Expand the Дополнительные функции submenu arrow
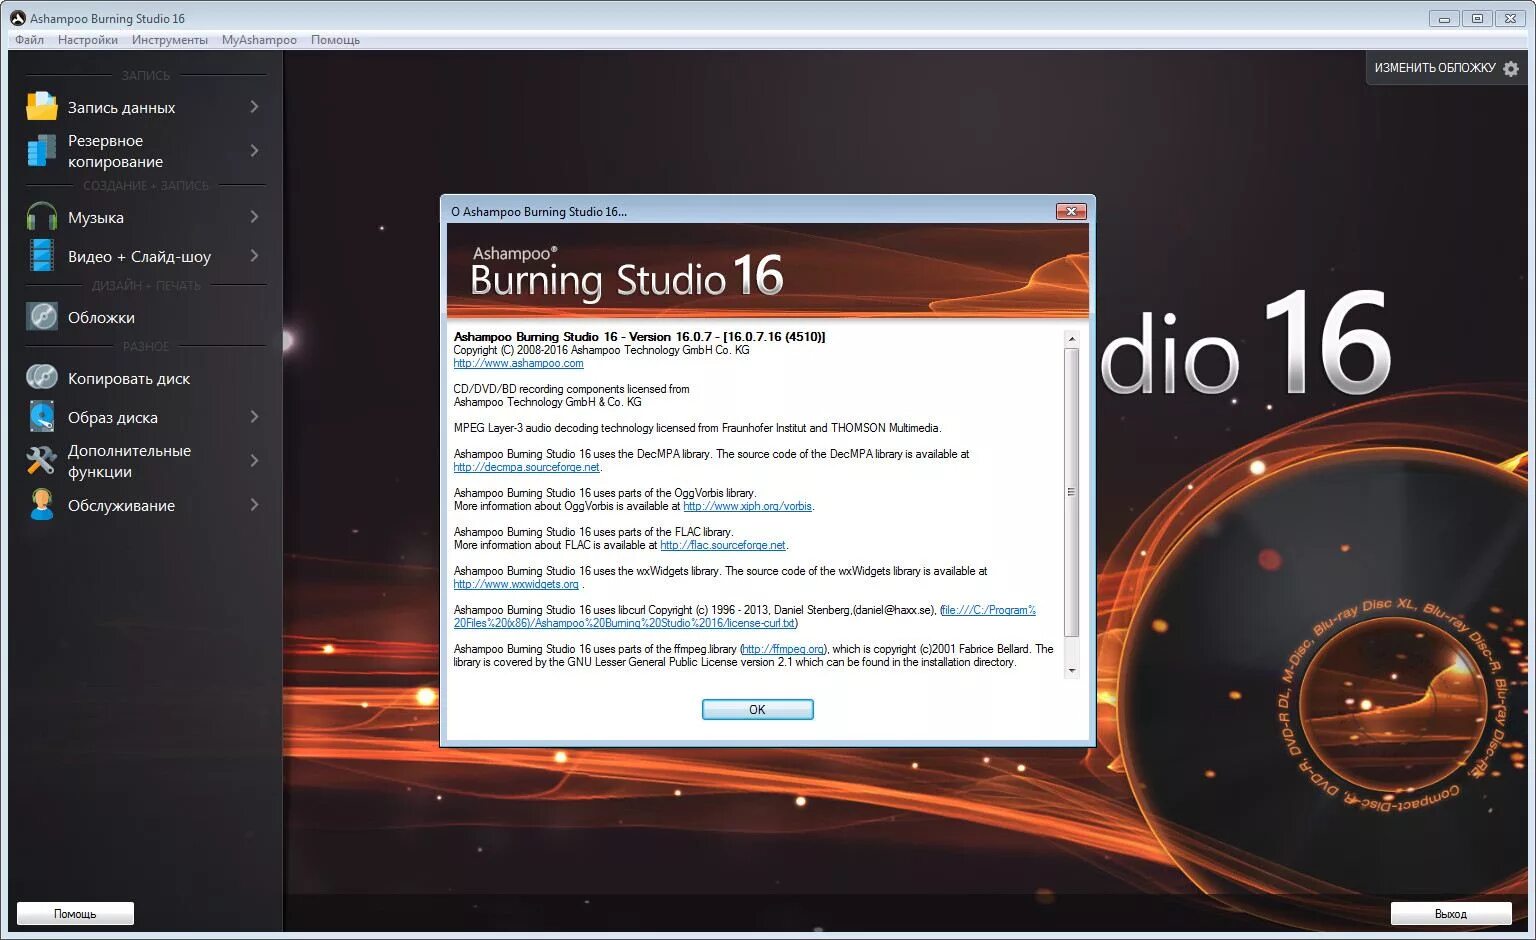Viewport: 1536px width, 940px height. pyautogui.click(x=254, y=461)
